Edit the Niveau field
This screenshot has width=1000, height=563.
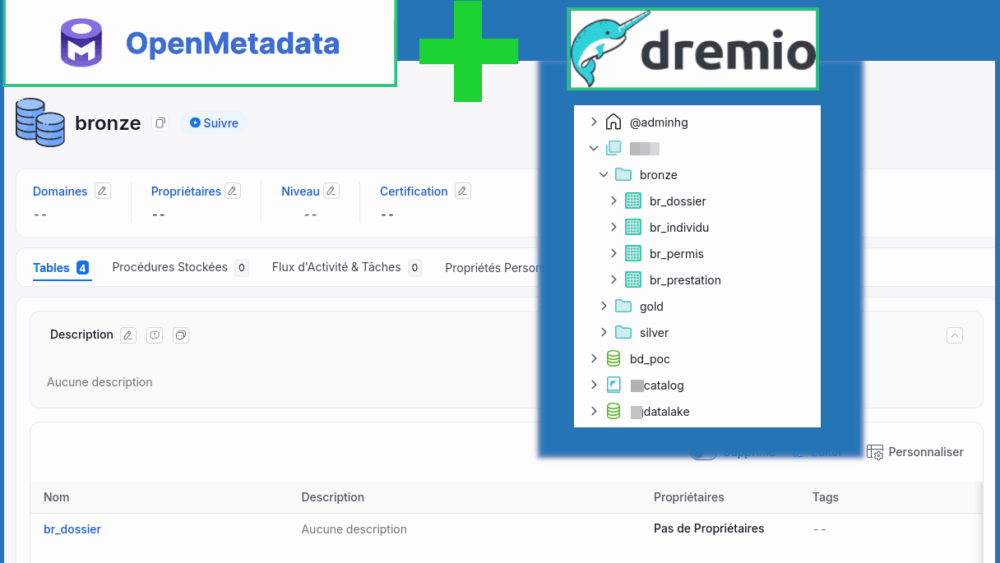(331, 191)
